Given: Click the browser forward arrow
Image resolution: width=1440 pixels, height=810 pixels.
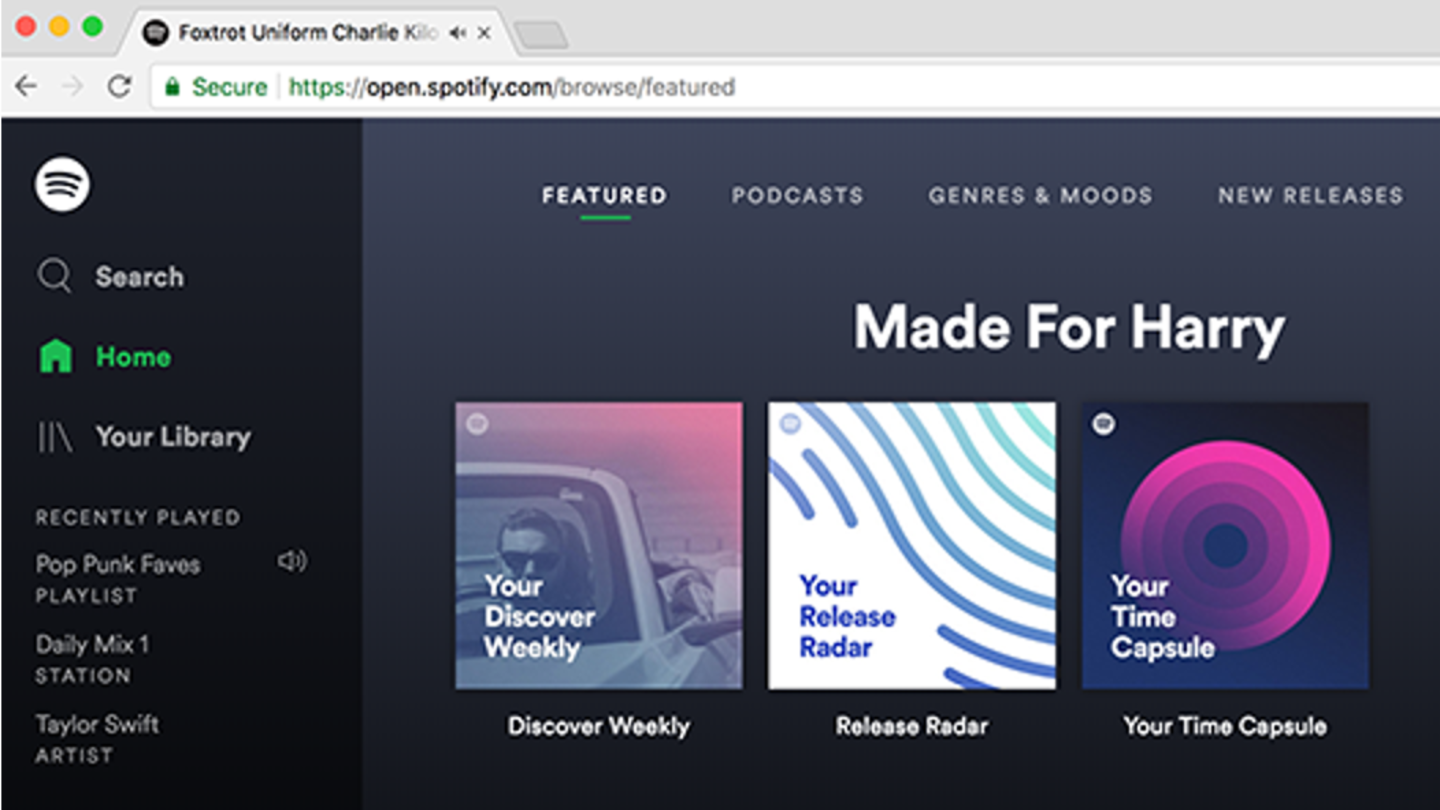Looking at the screenshot, I should (72, 87).
